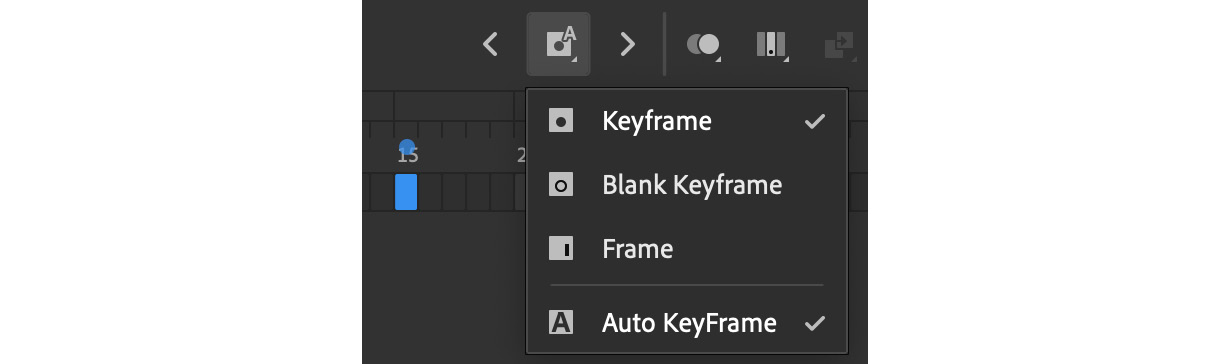This screenshot has height=364, width=1231.
Task: Toggle Onion Skin icon
Action: (703, 44)
